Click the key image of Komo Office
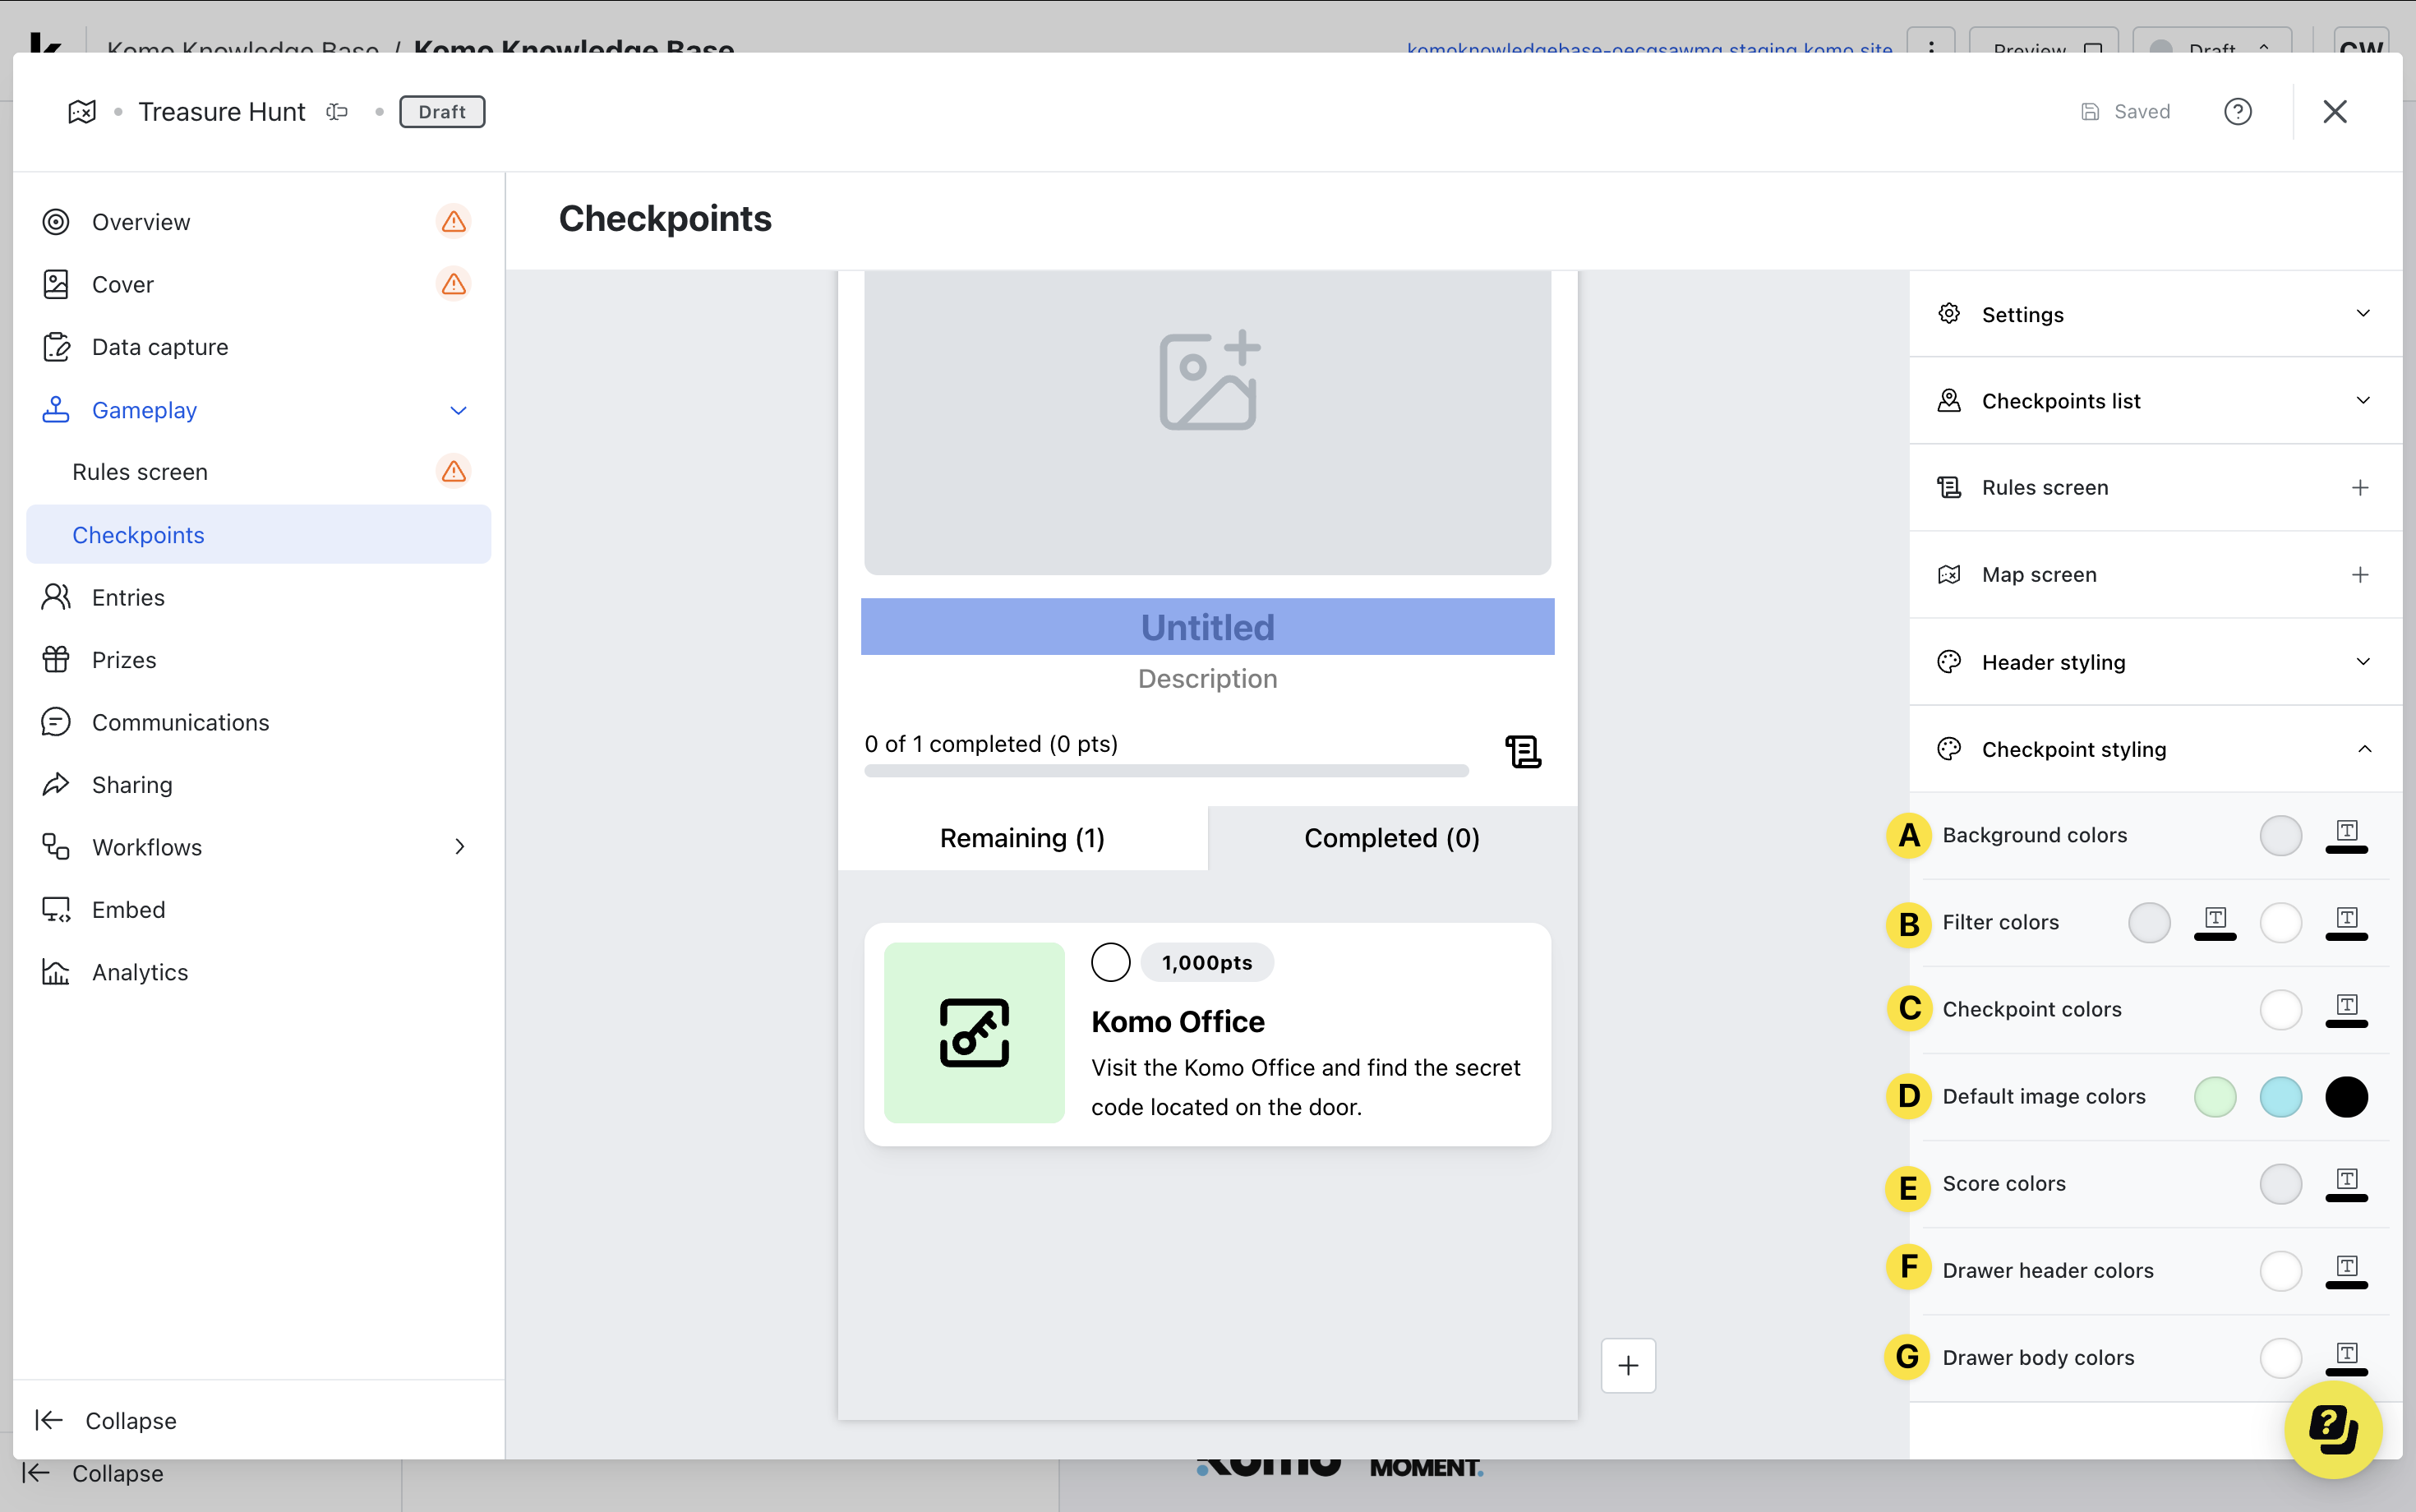 (974, 1032)
